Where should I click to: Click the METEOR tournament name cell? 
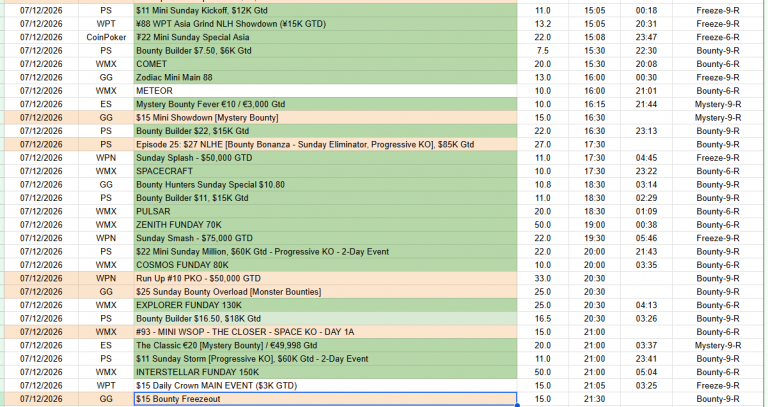point(325,91)
